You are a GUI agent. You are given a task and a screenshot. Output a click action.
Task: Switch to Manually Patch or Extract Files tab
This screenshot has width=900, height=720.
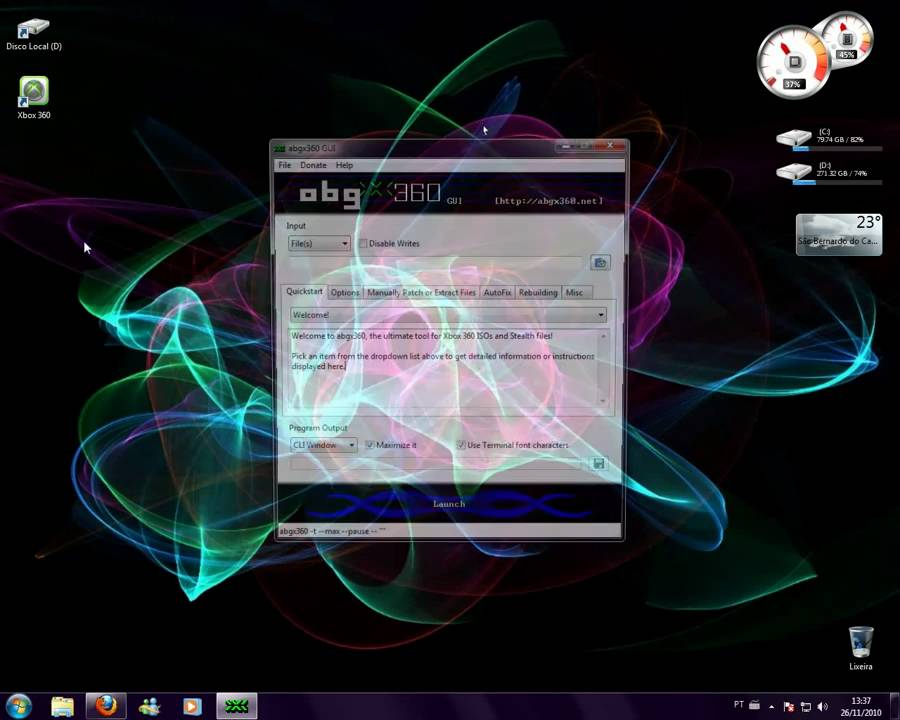pos(421,292)
